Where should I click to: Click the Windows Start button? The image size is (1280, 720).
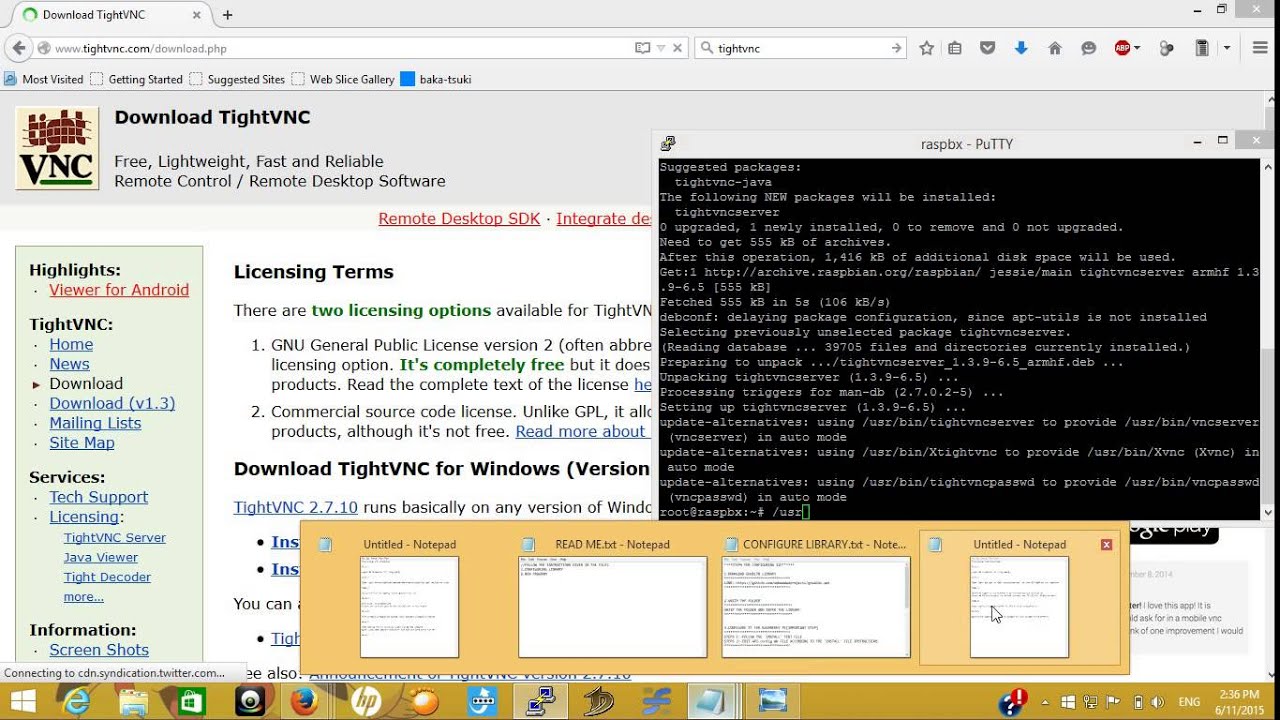click(23, 702)
